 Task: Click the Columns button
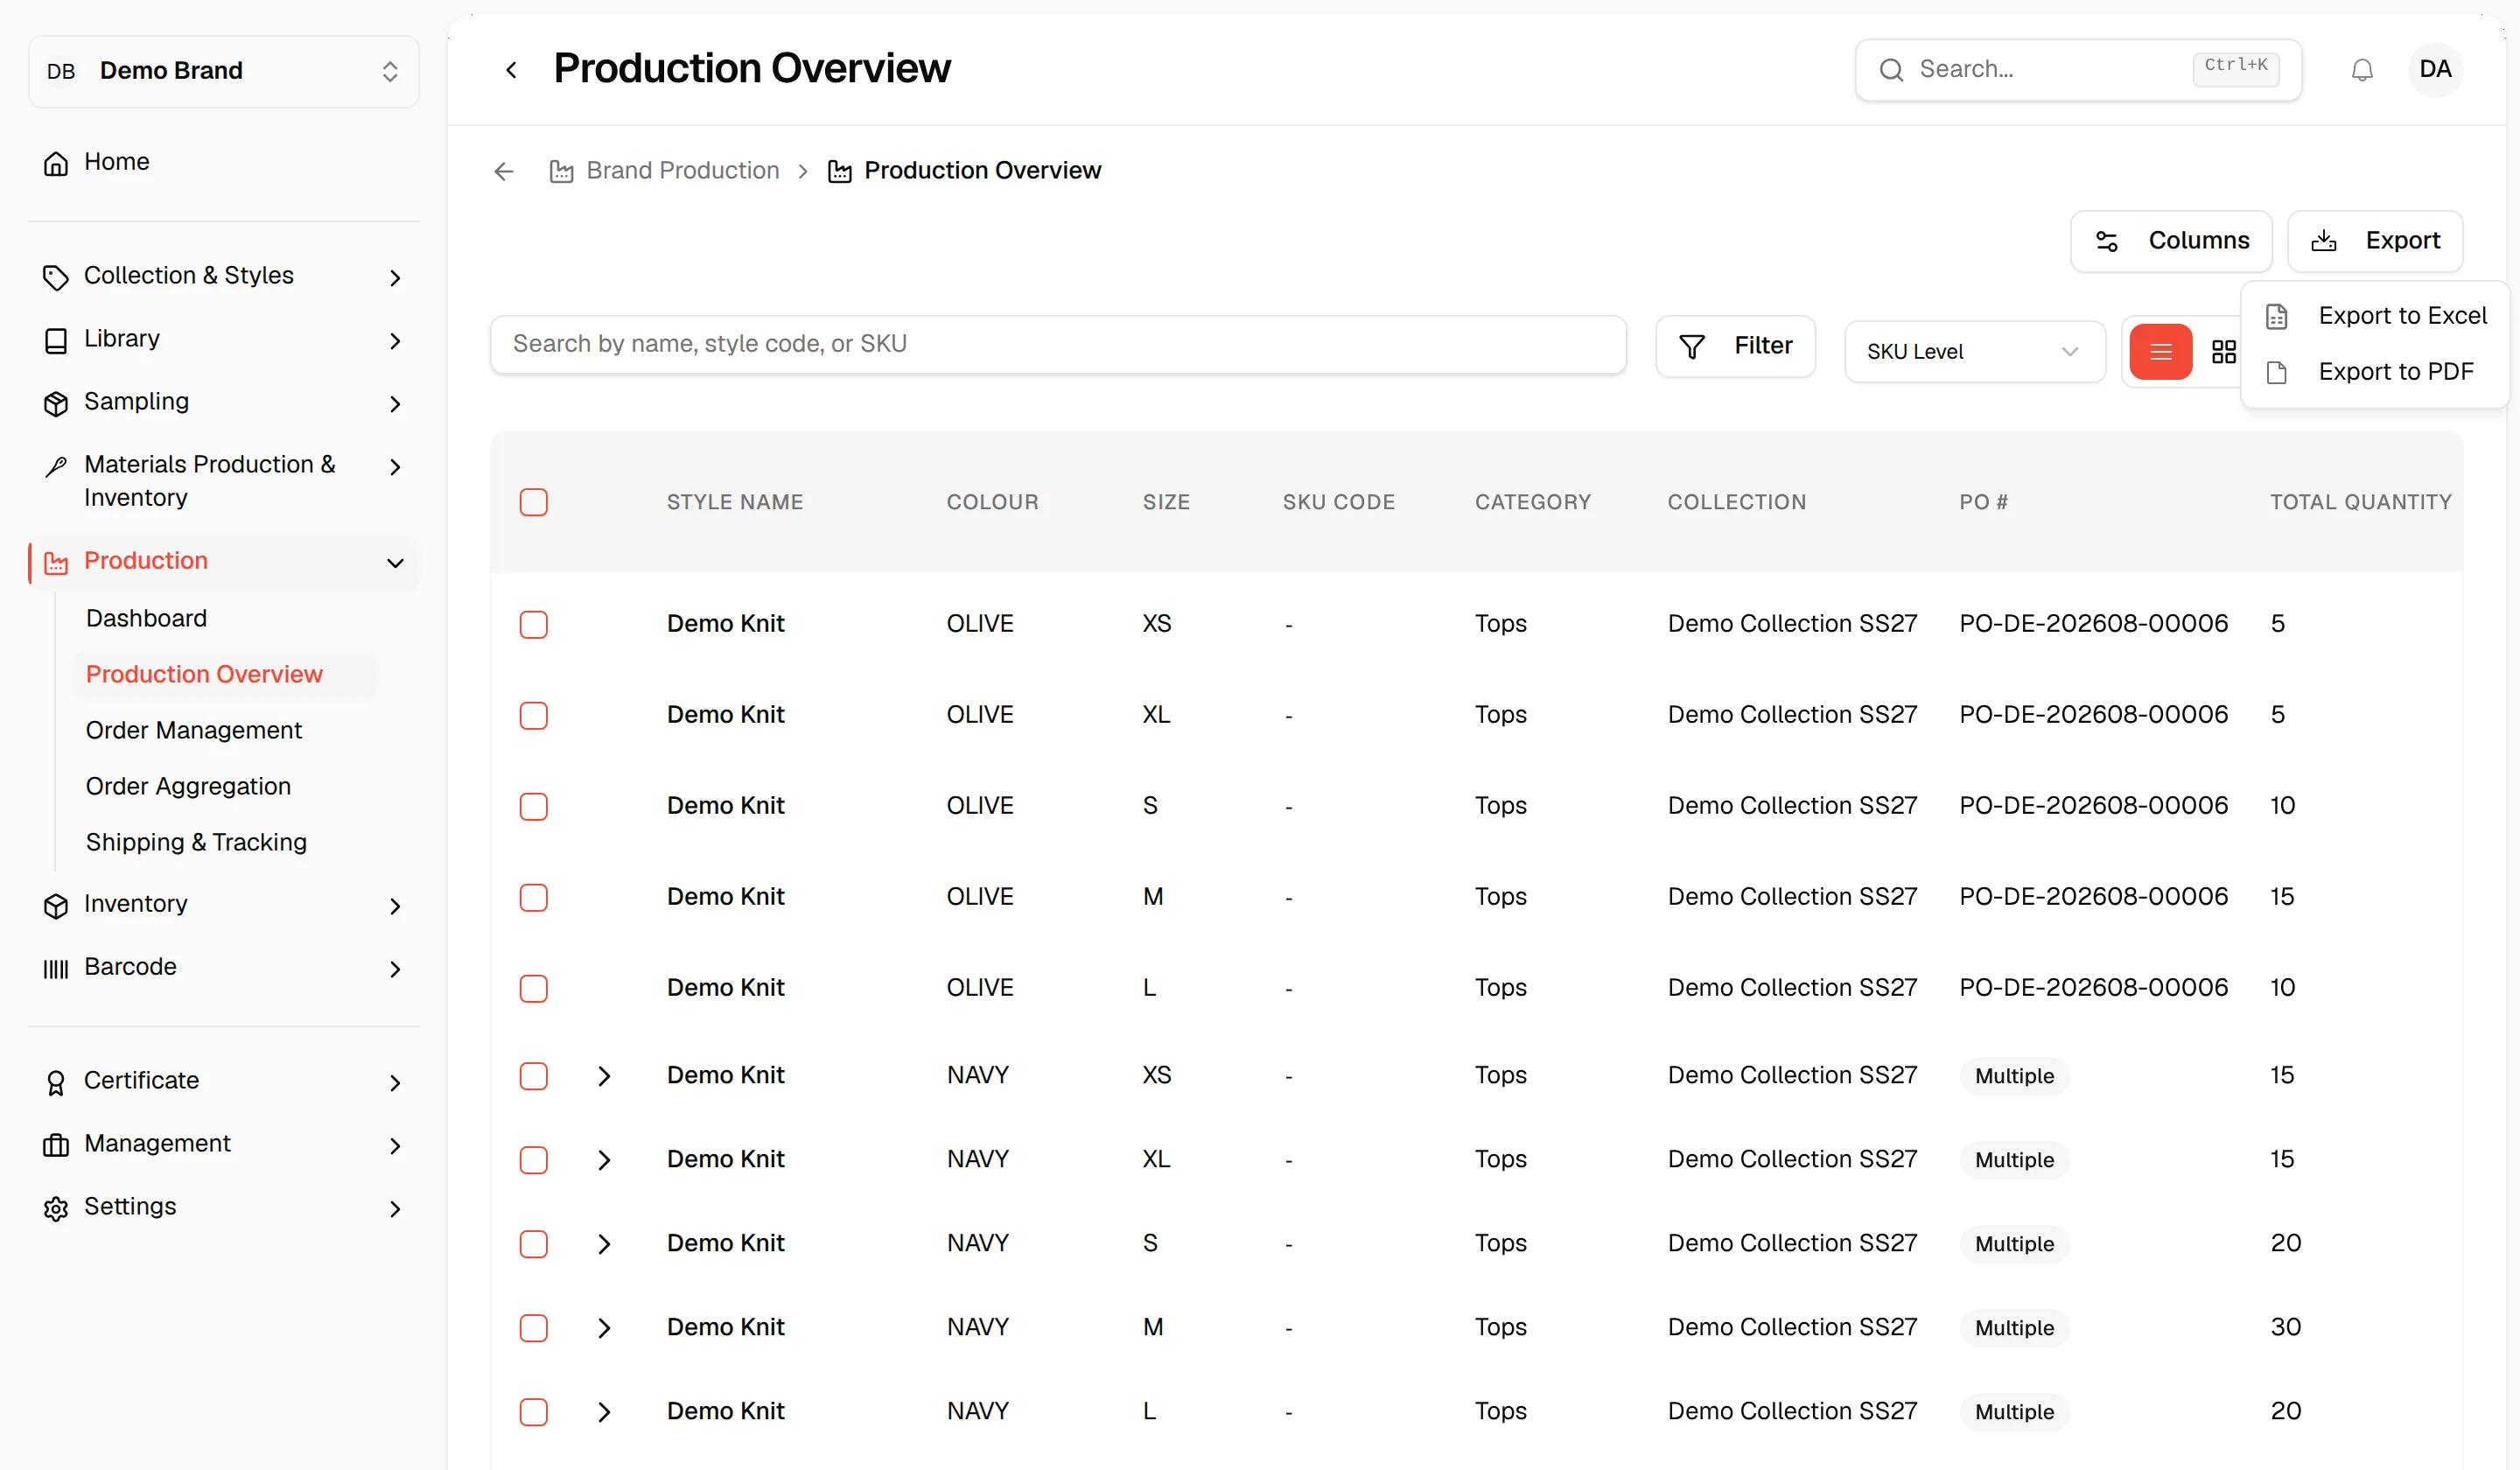coord(2171,241)
